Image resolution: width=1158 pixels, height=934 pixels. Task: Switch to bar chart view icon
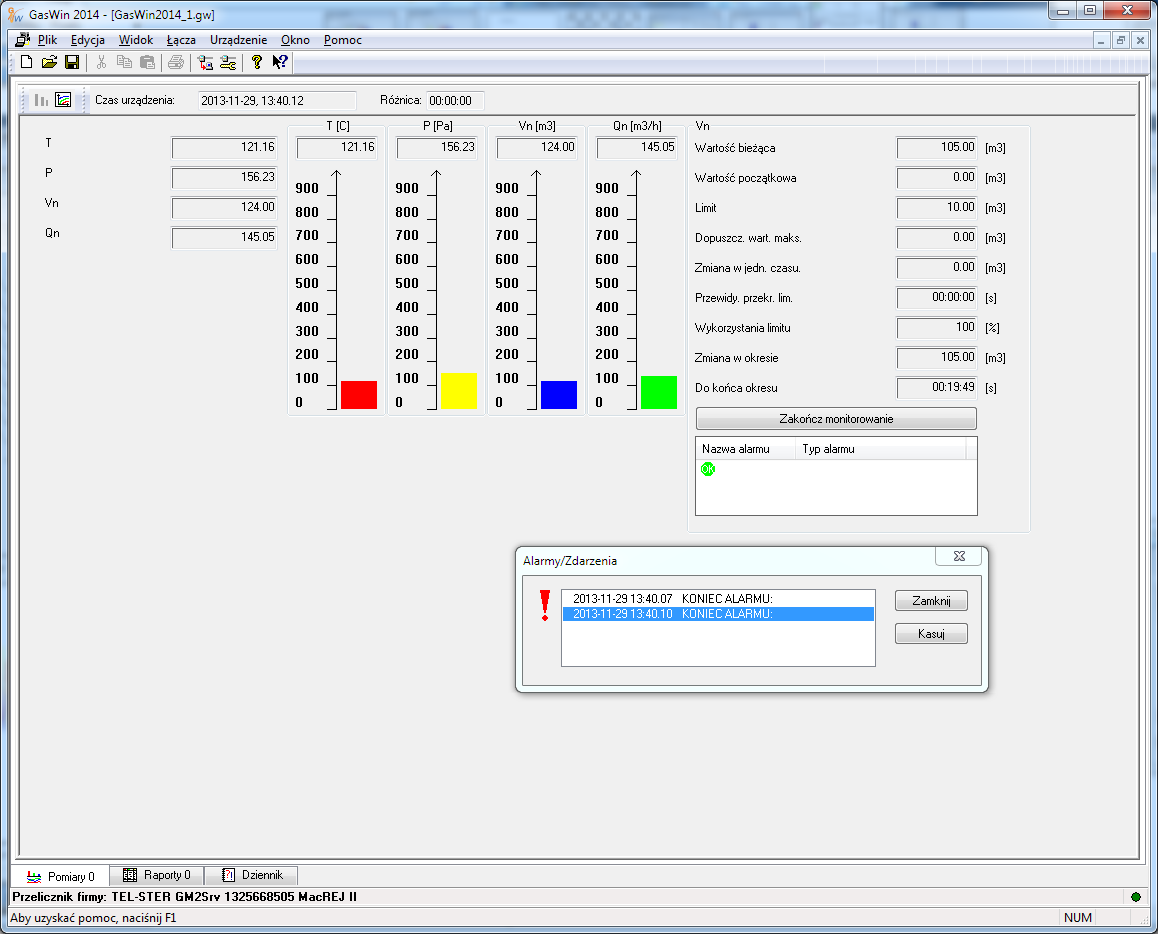click(x=41, y=100)
